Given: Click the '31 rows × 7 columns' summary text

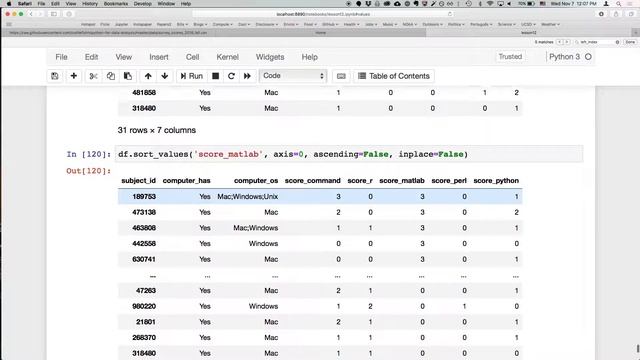Looking at the screenshot, I should pyautogui.click(x=157, y=130).
